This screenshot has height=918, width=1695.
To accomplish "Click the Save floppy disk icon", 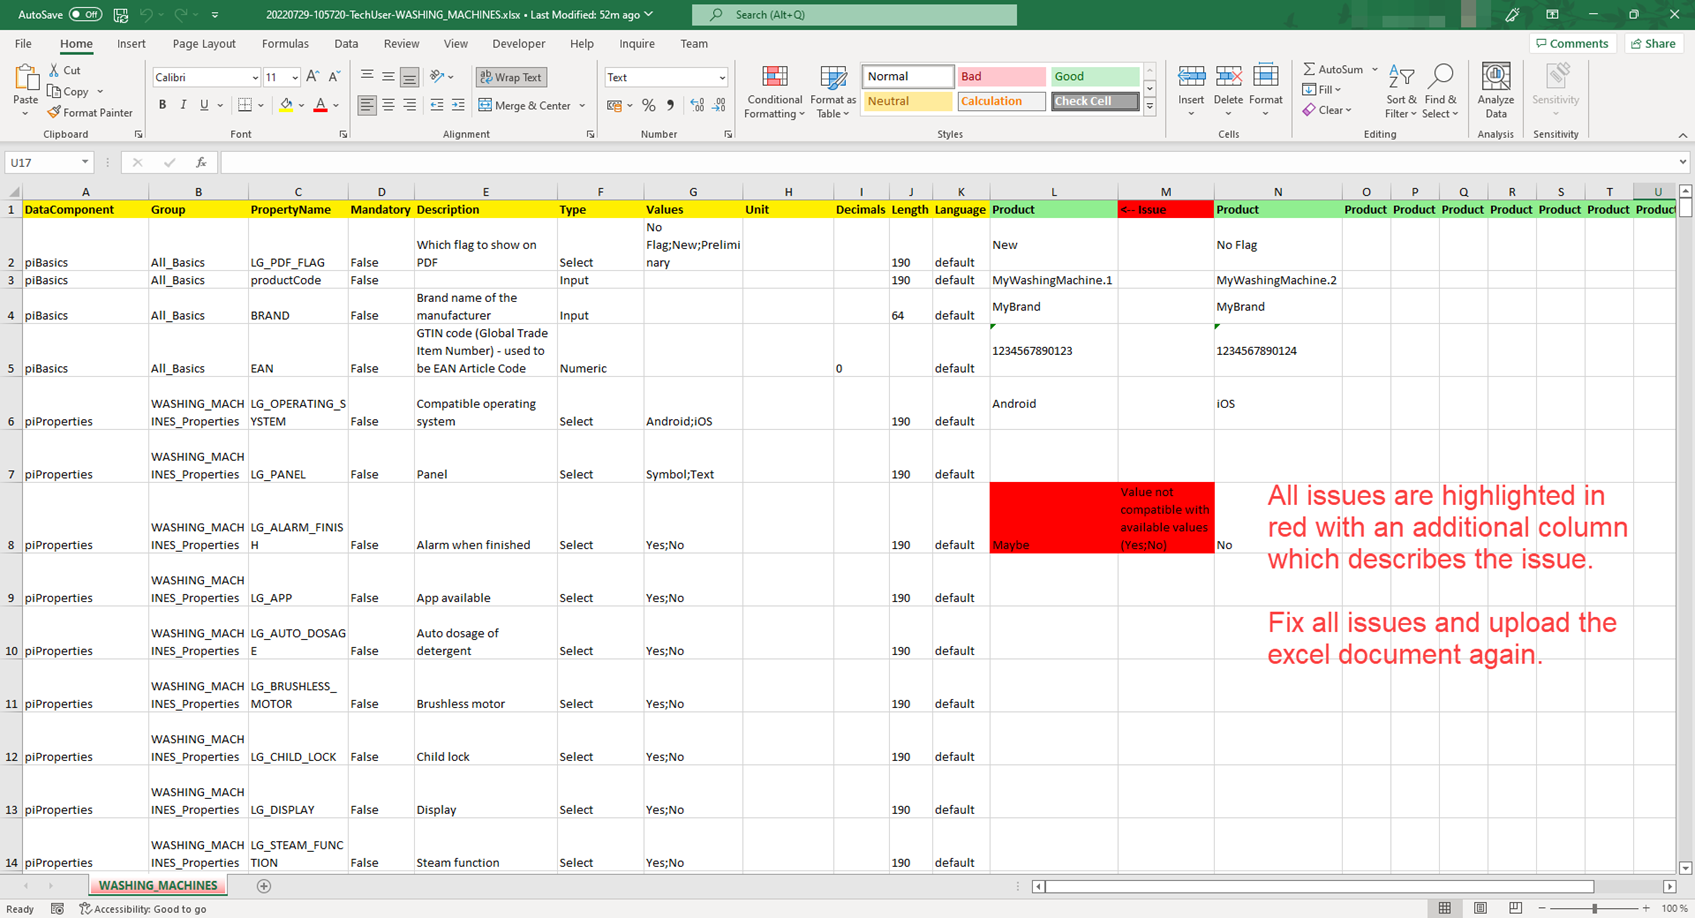I will (x=120, y=15).
